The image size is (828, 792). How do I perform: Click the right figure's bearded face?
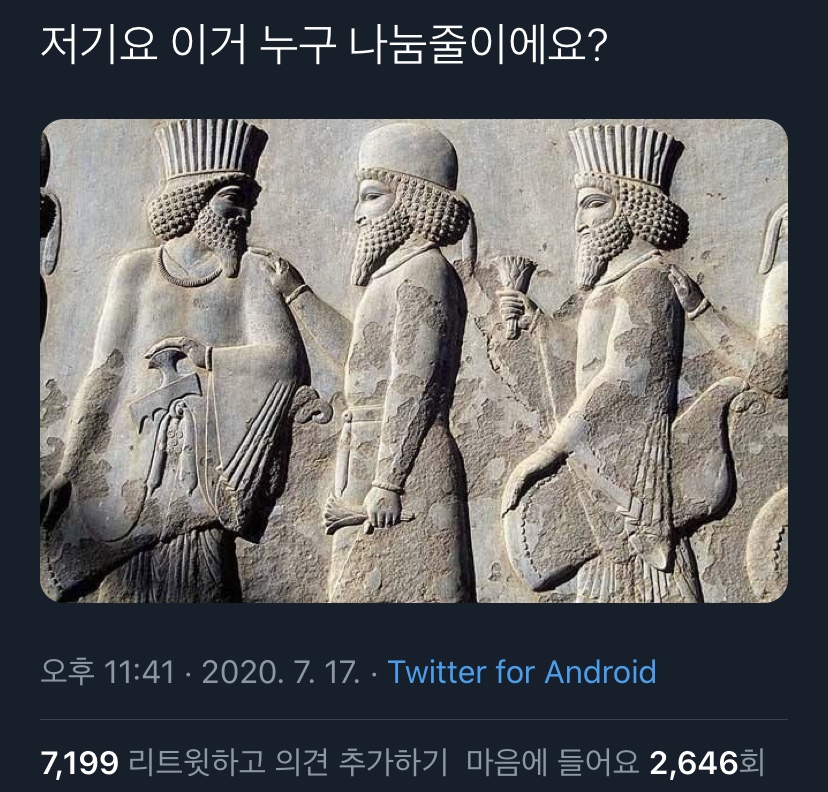[600, 234]
